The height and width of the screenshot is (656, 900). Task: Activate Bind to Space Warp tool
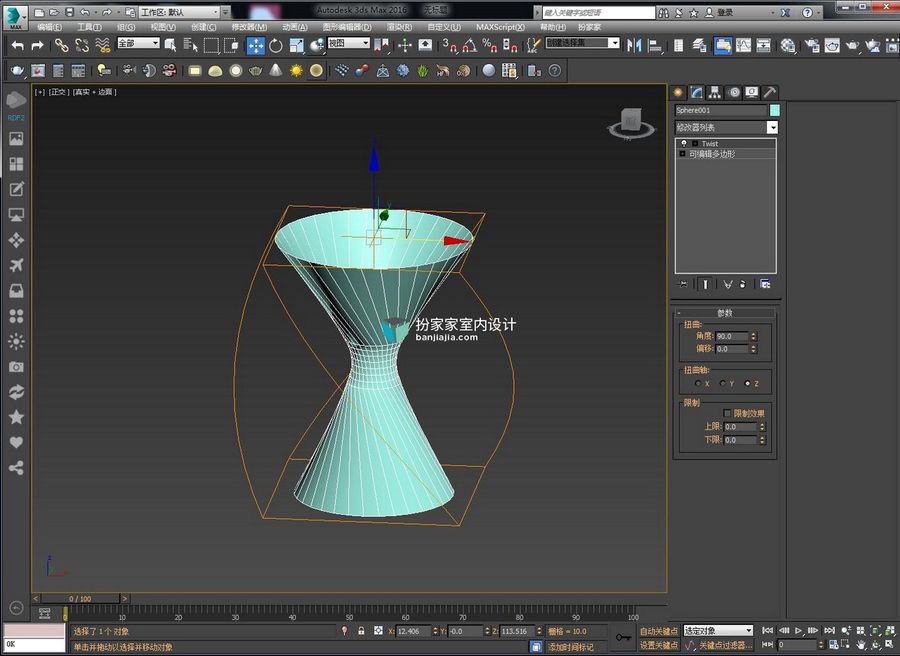coord(103,45)
